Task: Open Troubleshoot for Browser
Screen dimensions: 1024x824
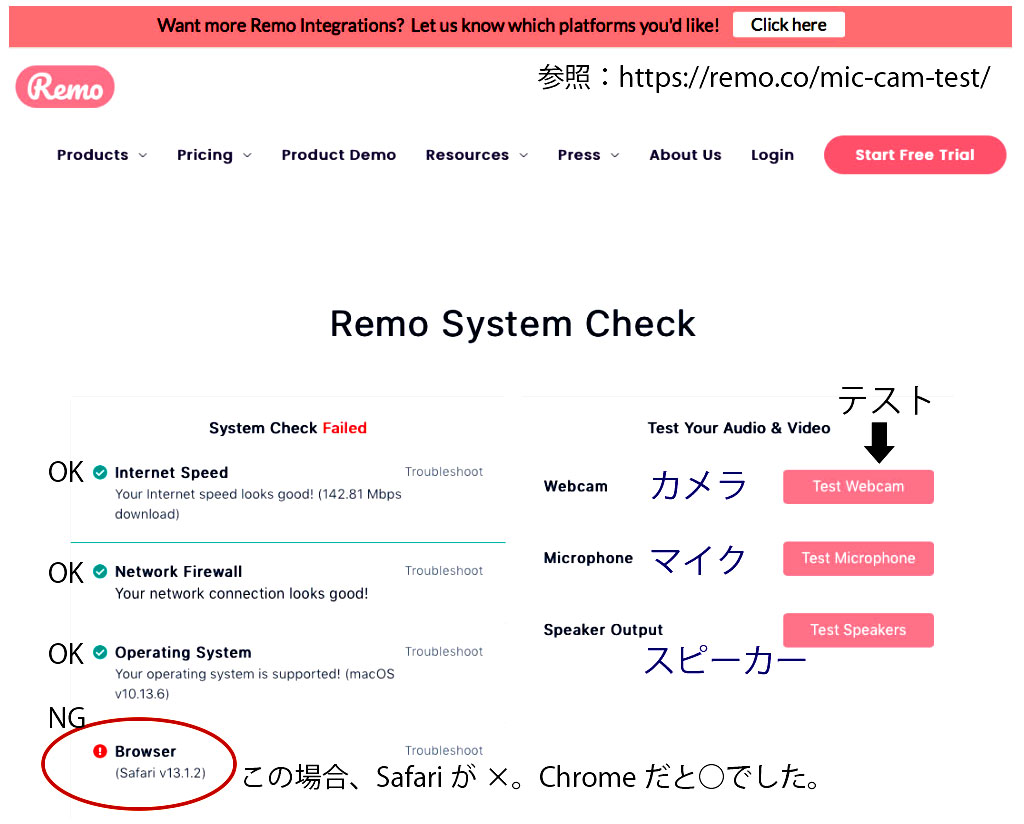Action: click(444, 750)
